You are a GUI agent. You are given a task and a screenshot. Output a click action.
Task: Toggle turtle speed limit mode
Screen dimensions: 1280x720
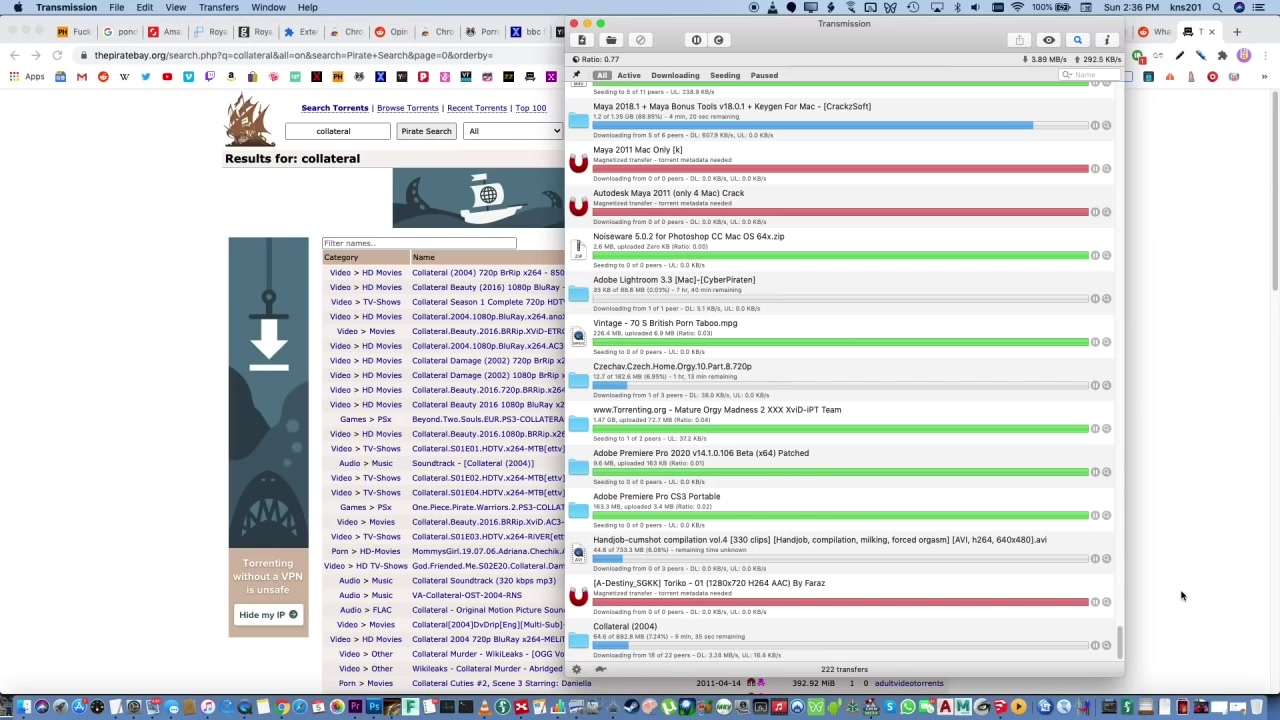coord(600,669)
